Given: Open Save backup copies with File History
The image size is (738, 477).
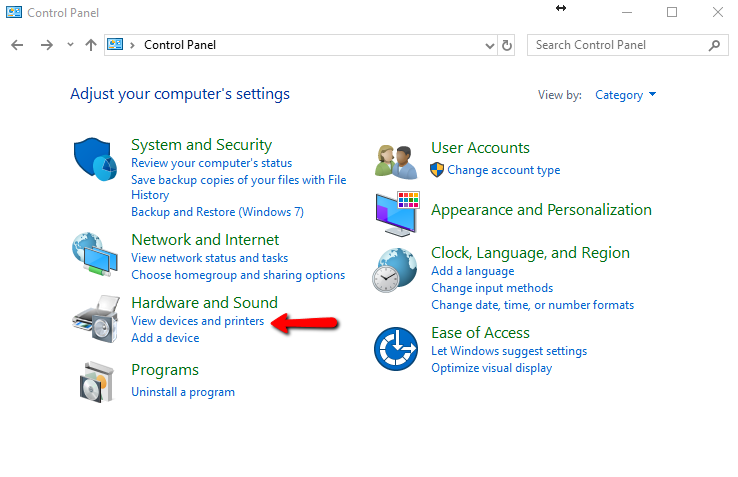Looking at the screenshot, I should coord(239,187).
